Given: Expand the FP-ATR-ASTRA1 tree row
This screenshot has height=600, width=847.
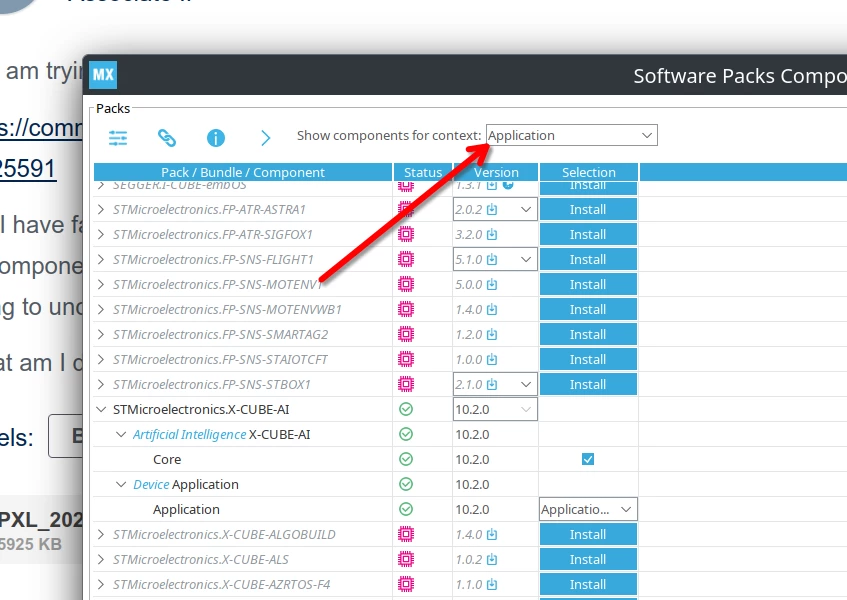Looking at the screenshot, I should pyautogui.click(x=101, y=210).
